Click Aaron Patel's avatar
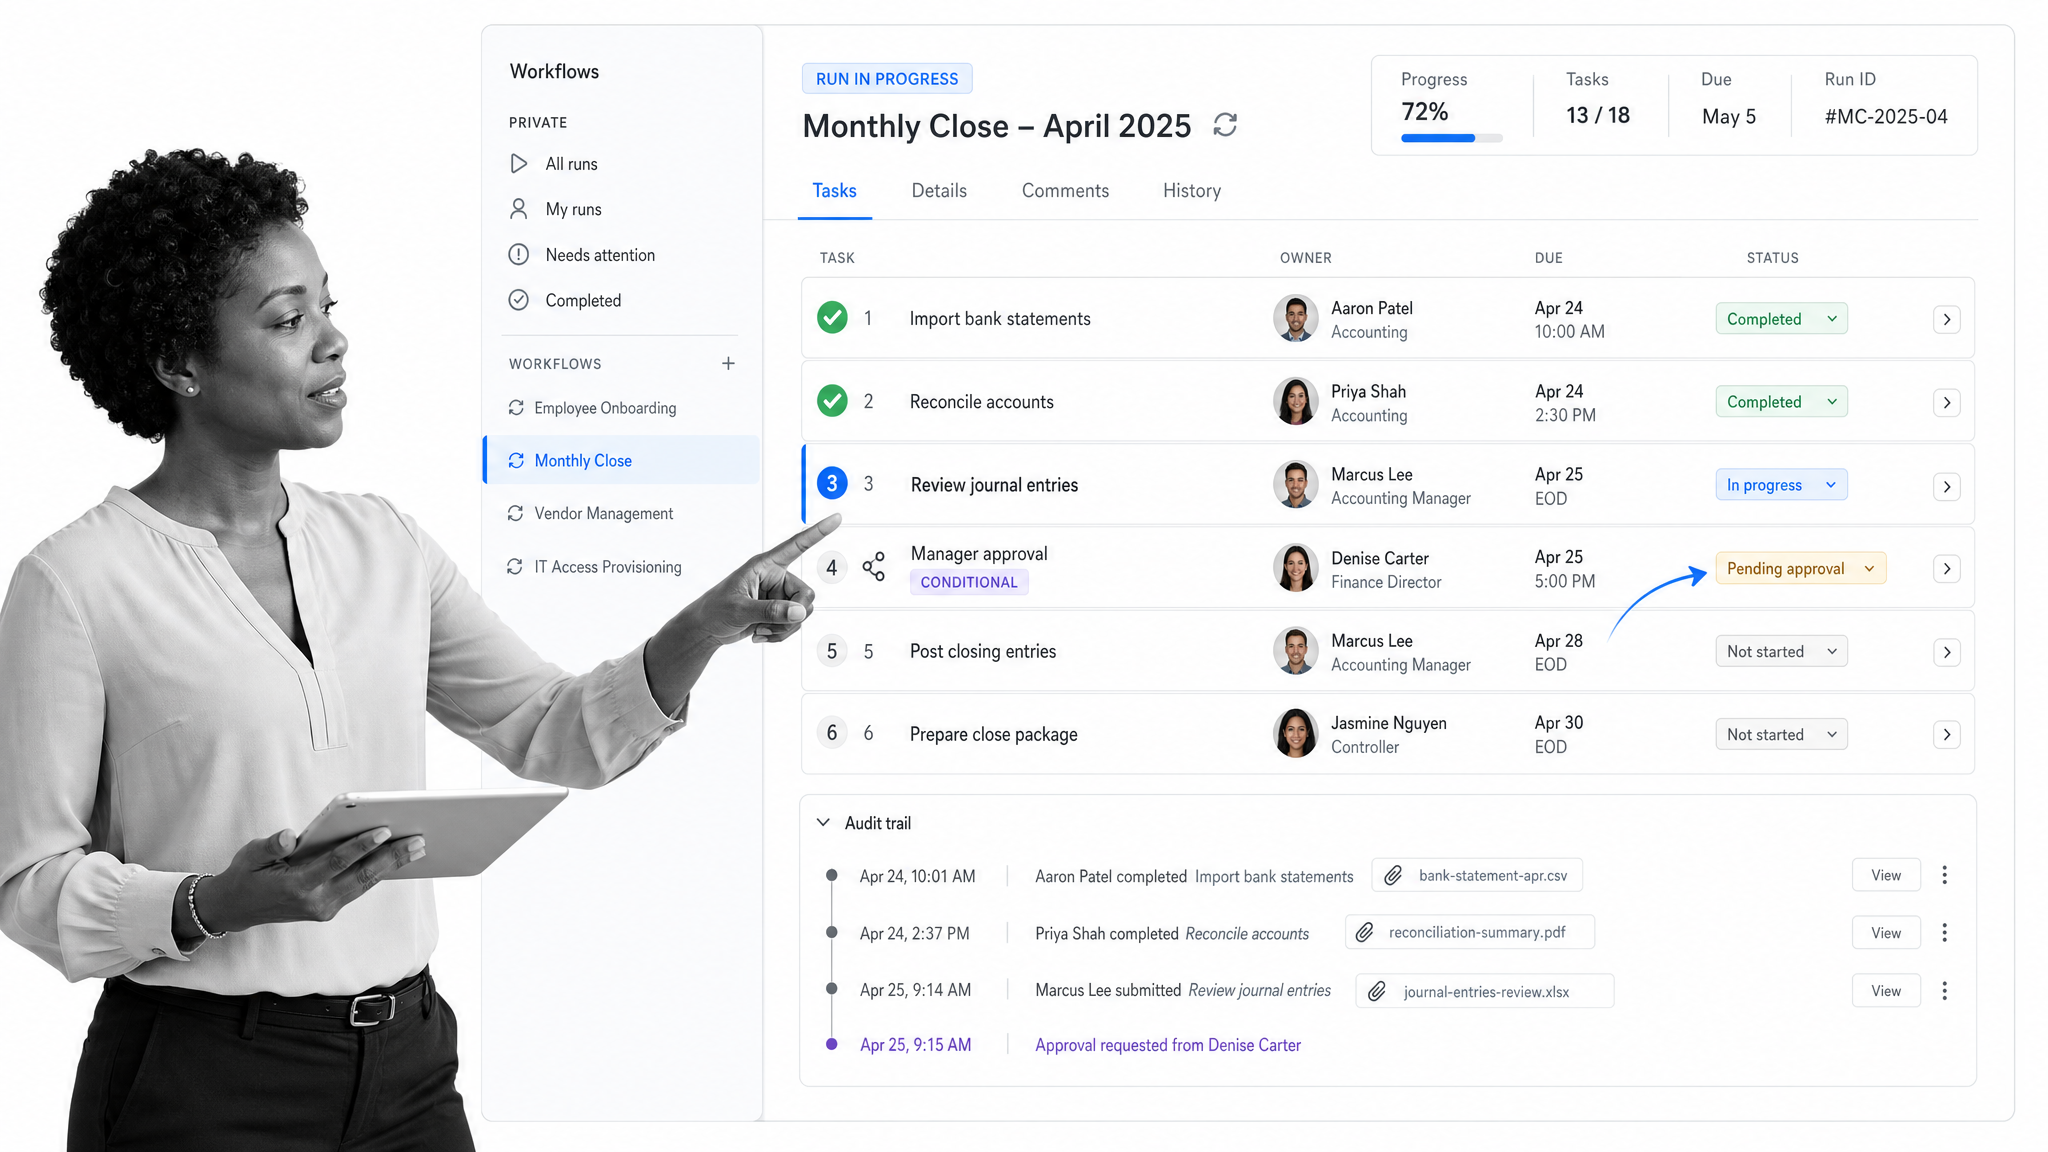The height and width of the screenshot is (1152, 2048). (1295, 318)
